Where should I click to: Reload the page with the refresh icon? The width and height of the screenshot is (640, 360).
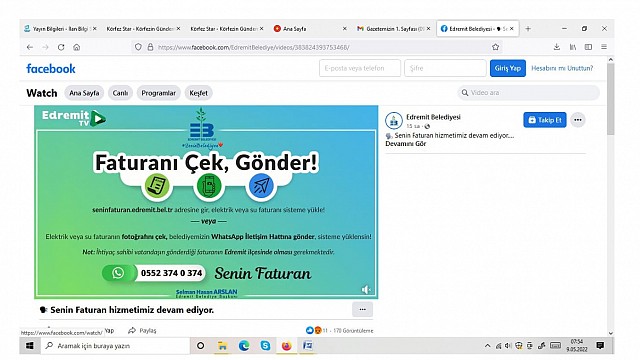(61, 47)
